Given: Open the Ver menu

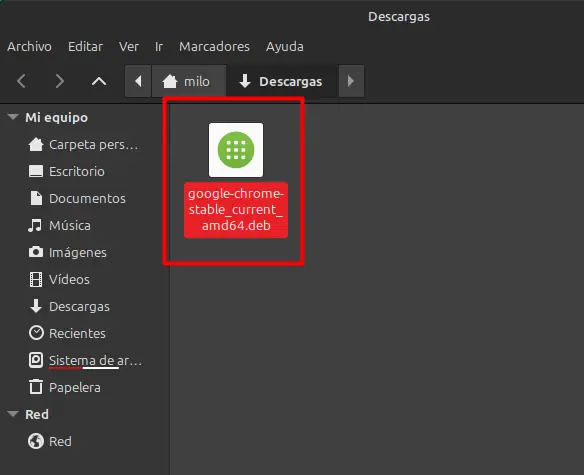Looking at the screenshot, I should click(129, 47).
